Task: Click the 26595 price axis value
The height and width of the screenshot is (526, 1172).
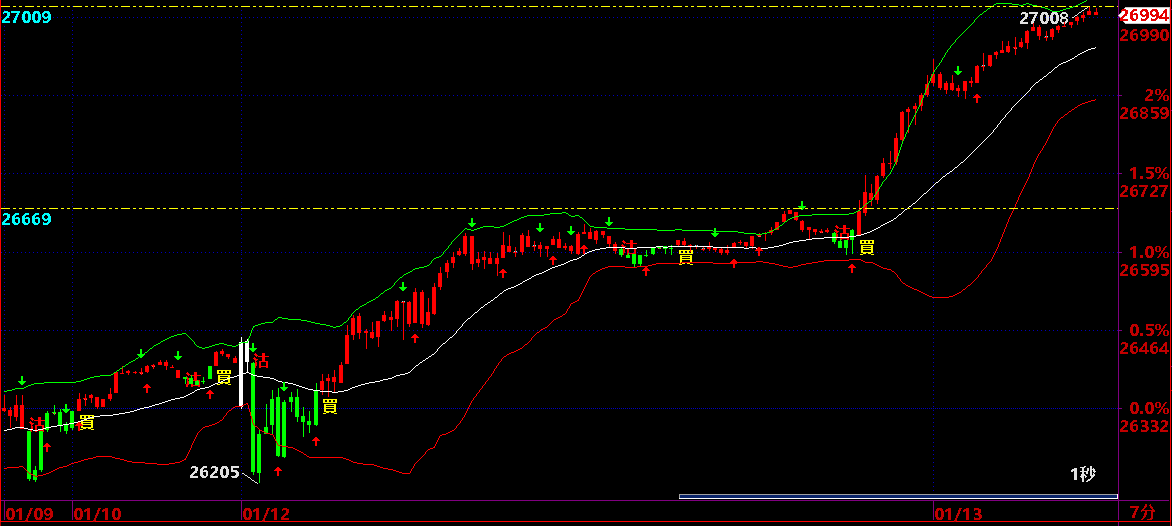Action: 1144,269
